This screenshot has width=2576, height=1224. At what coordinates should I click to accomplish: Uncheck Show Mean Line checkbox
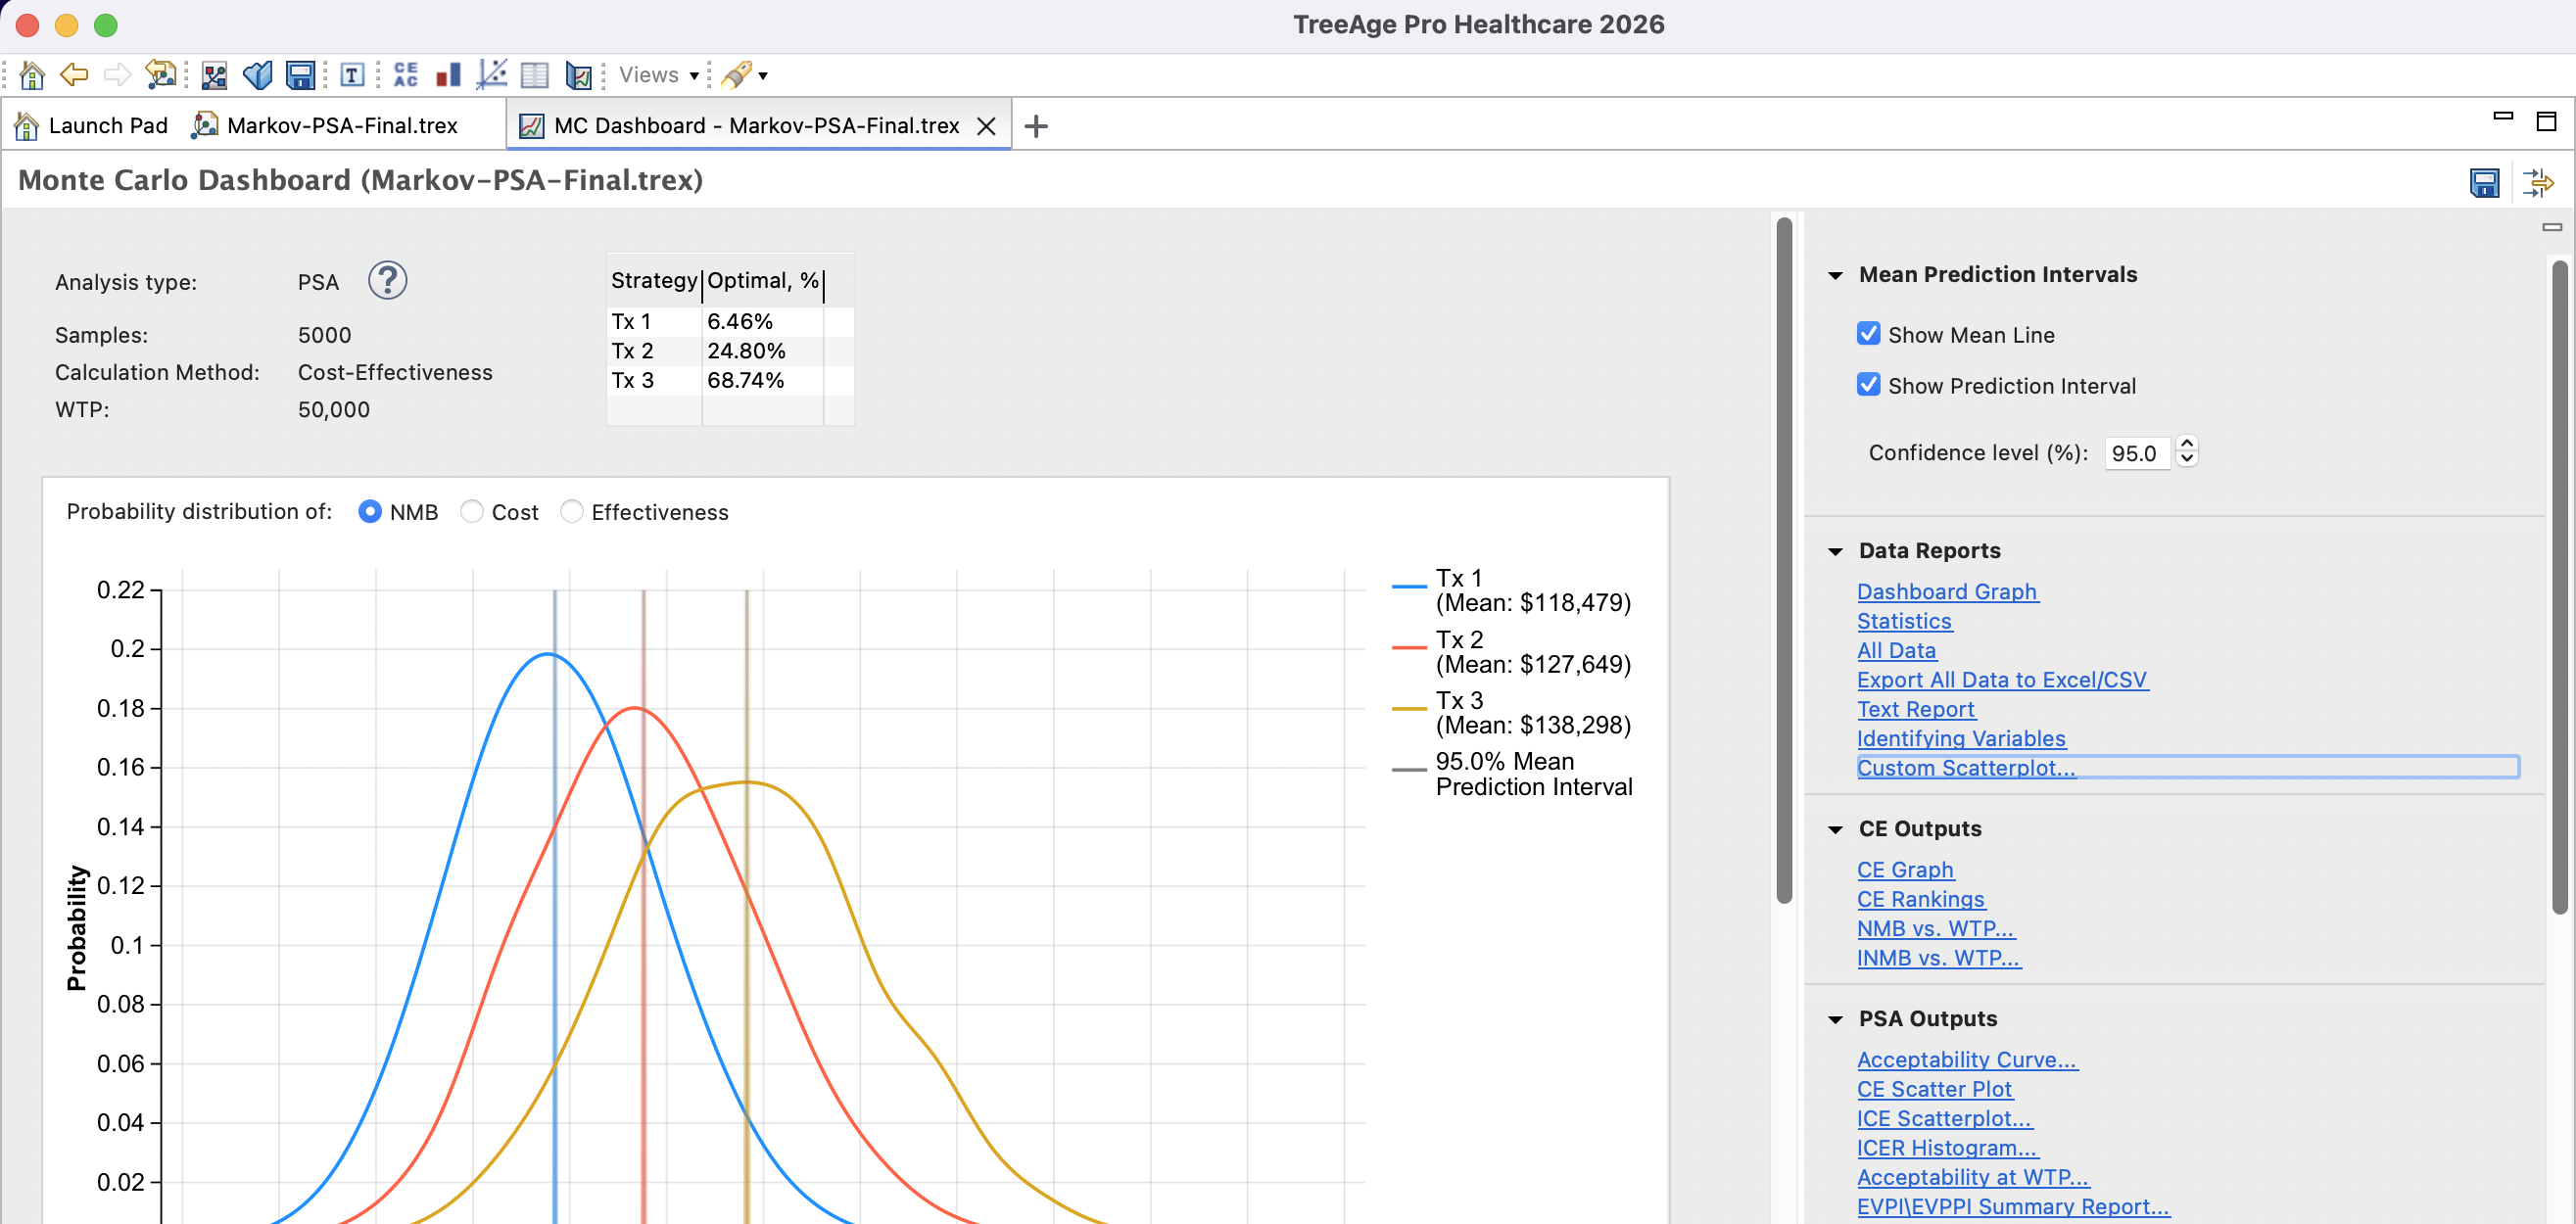point(1868,334)
